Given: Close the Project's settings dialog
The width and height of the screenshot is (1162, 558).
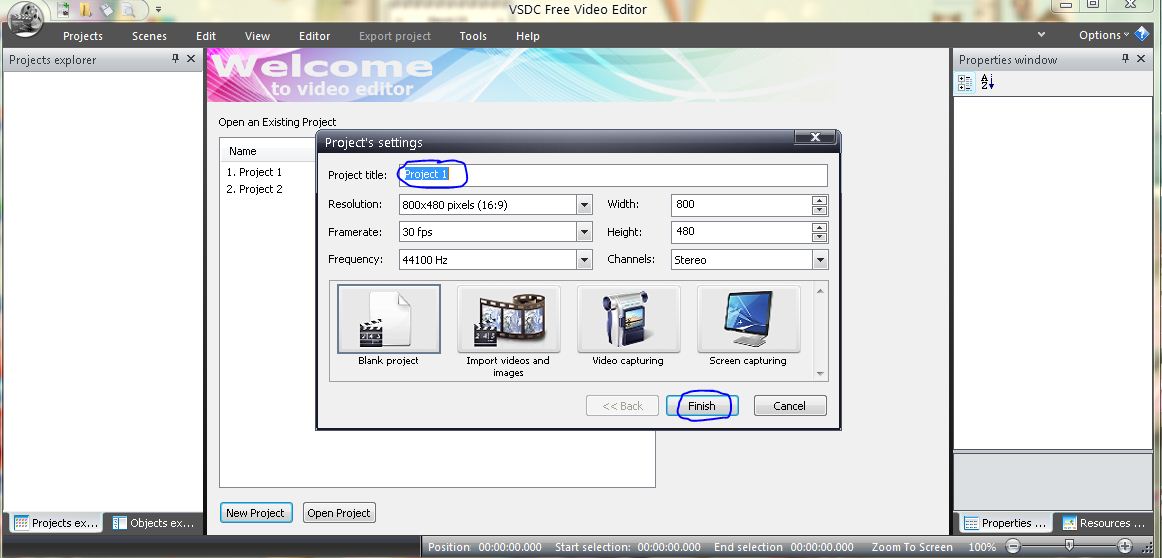Looking at the screenshot, I should pyautogui.click(x=815, y=137).
